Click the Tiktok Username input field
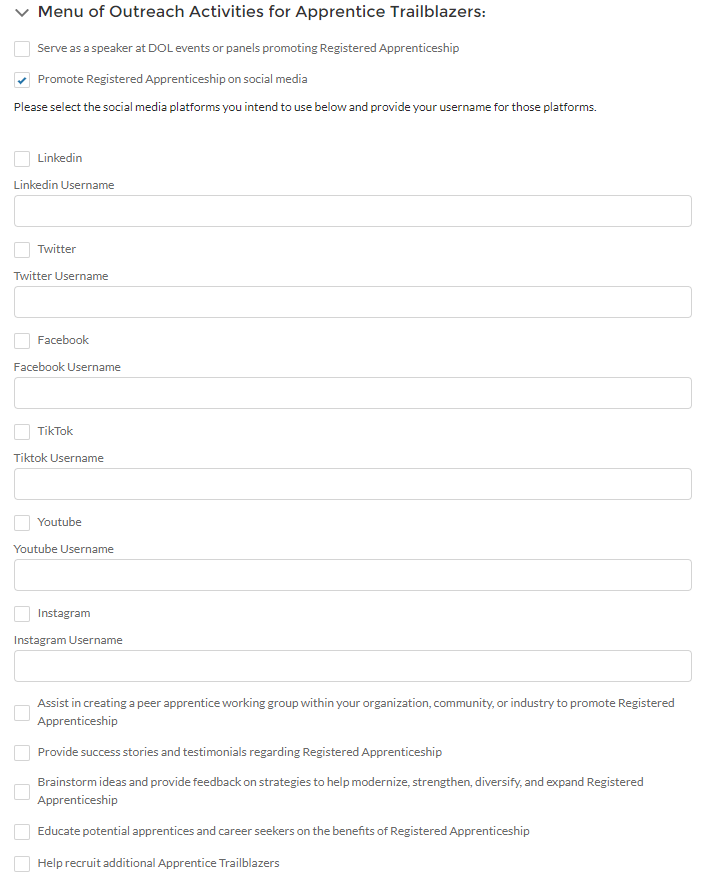Image resolution: width=712 pixels, height=880 pixels. [x=352, y=484]
